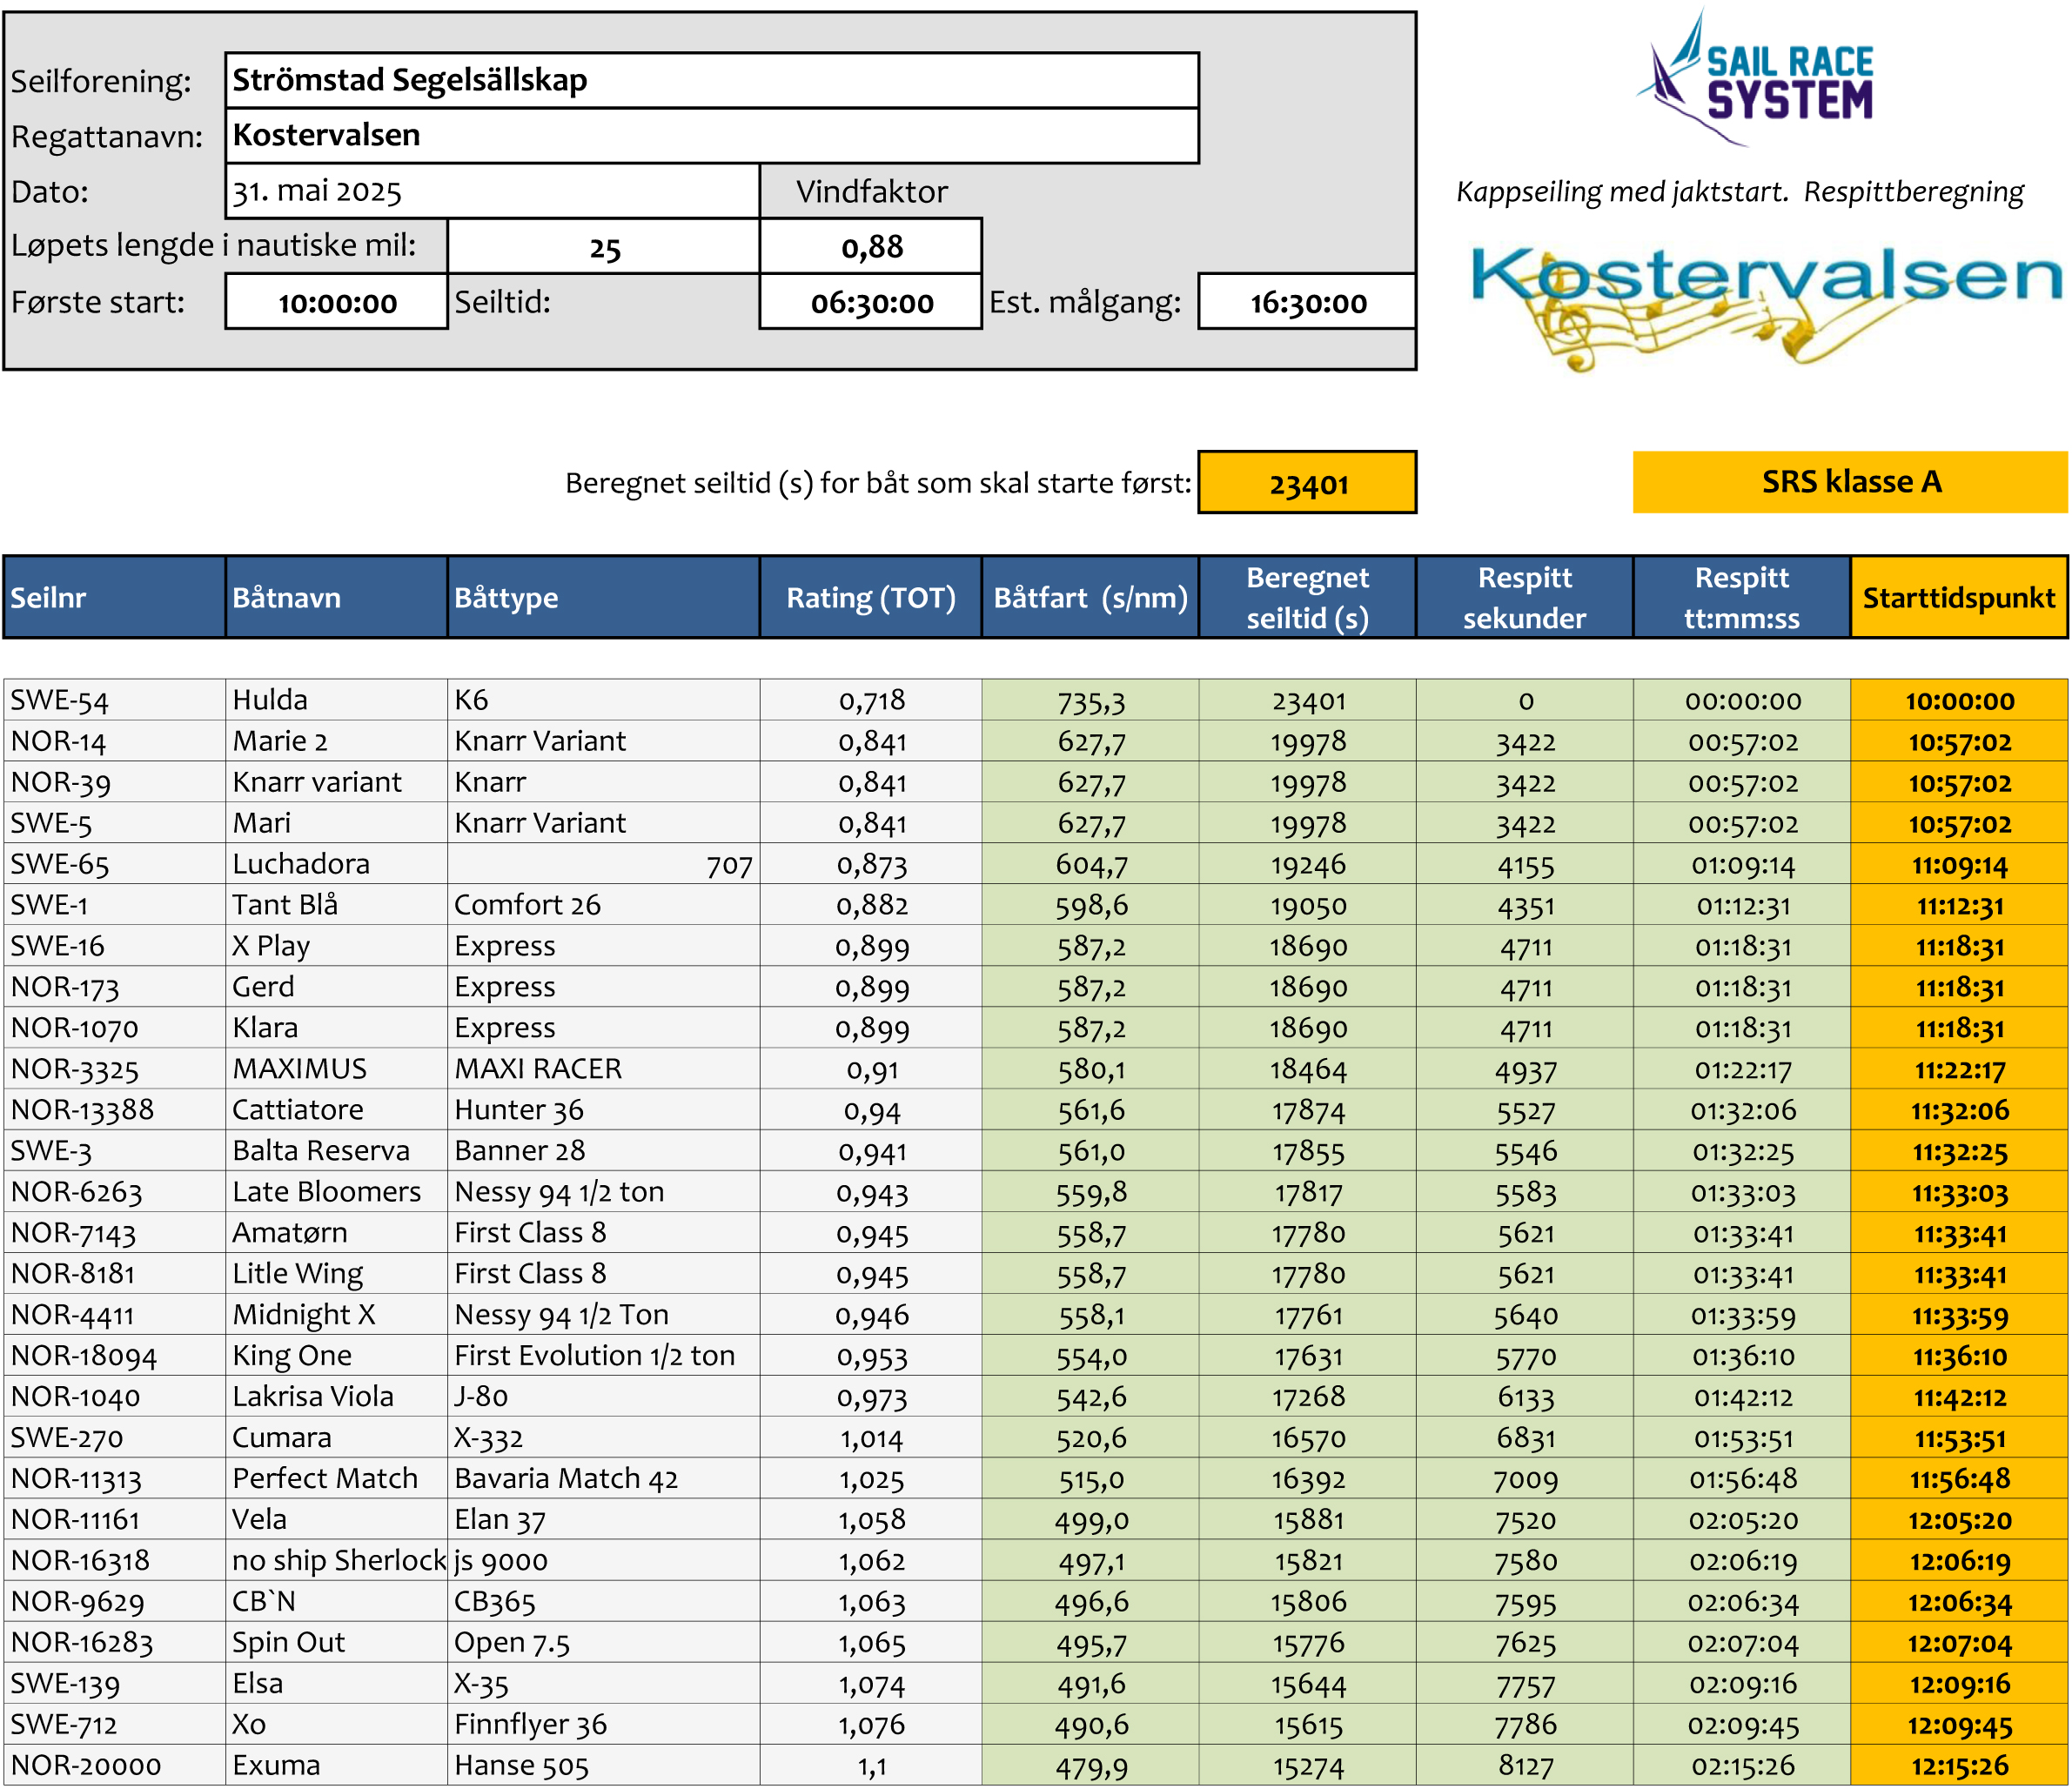
Task: Select boat name Late Bloomers
Action: click(x=337, y=1192)
